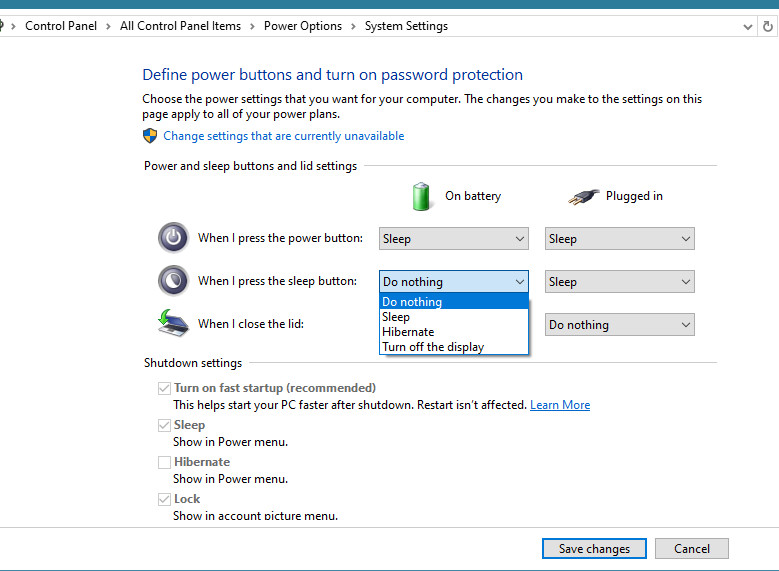Viewport: 779px width, 571px height.
Task: Open Change settings currently unavailable link
Action: 284,136
